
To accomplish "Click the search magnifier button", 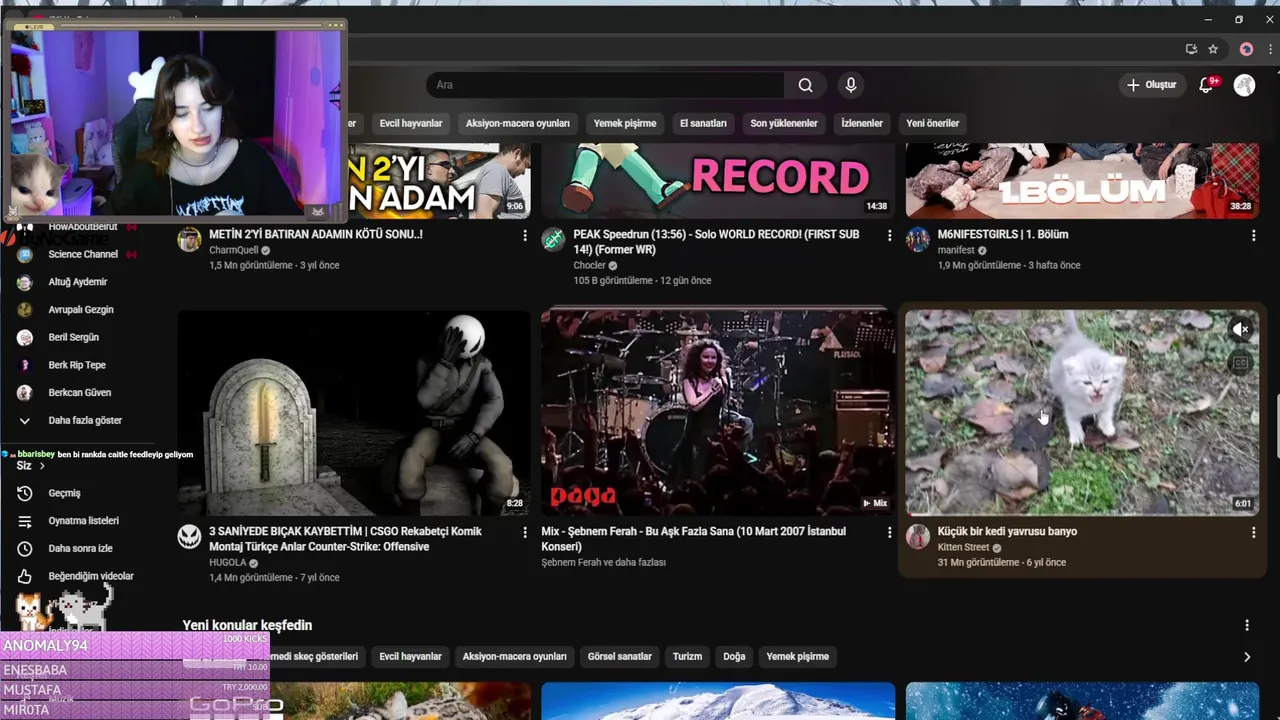I will pos(805,85).
